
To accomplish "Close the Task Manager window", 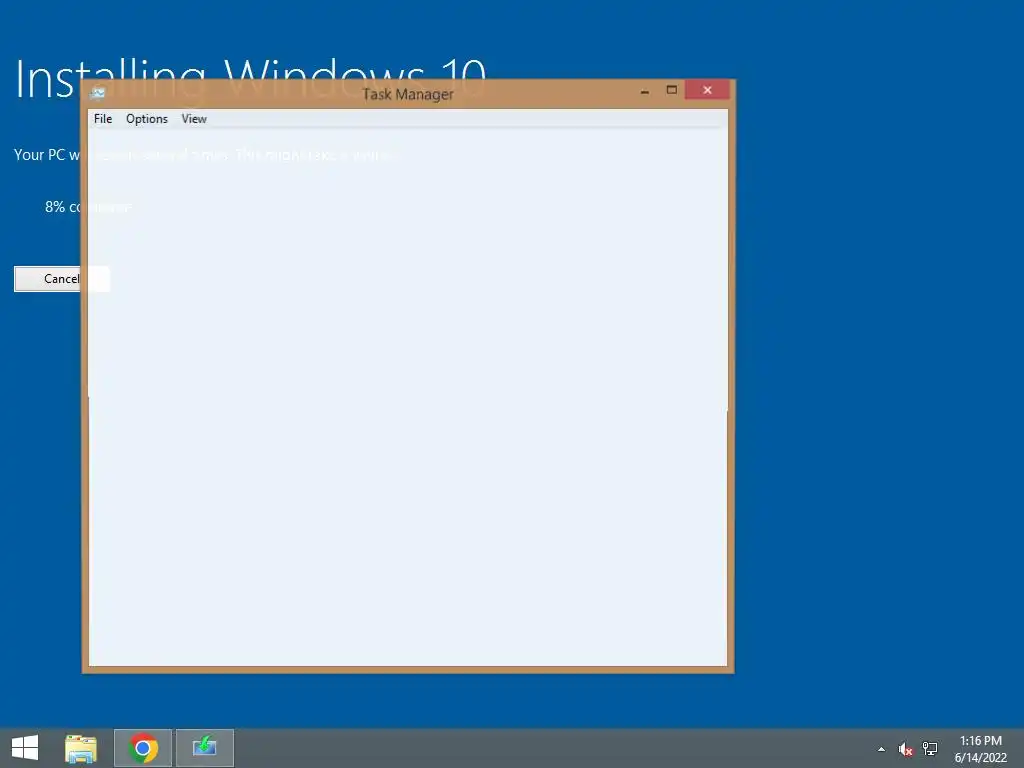I will point(707,90).
